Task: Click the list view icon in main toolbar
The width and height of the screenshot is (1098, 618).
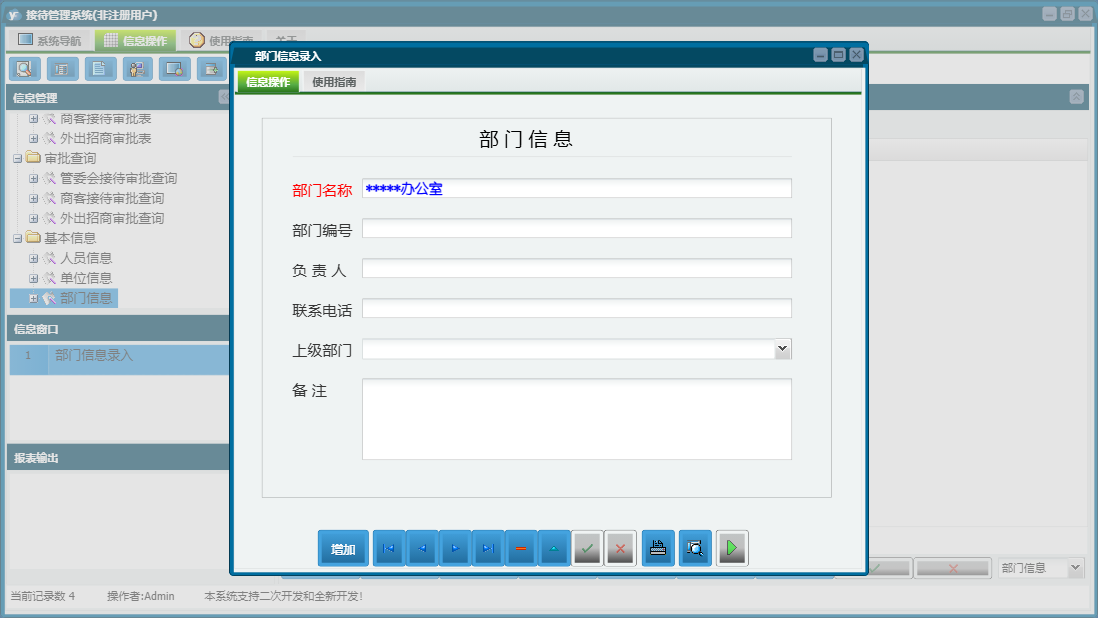Action: pyautogui.click(x=62, y=69)
